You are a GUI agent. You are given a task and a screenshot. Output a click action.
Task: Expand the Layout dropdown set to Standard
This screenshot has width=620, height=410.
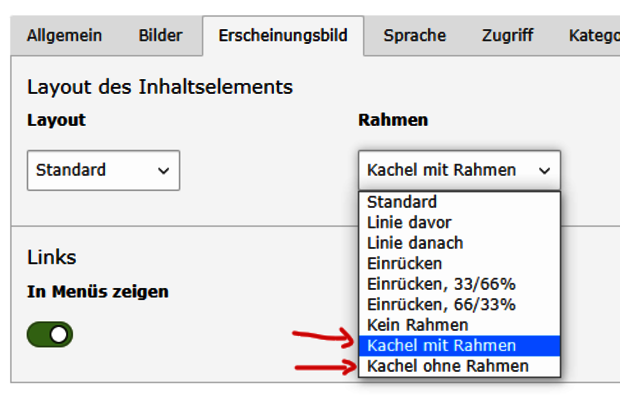click(103, 170)
